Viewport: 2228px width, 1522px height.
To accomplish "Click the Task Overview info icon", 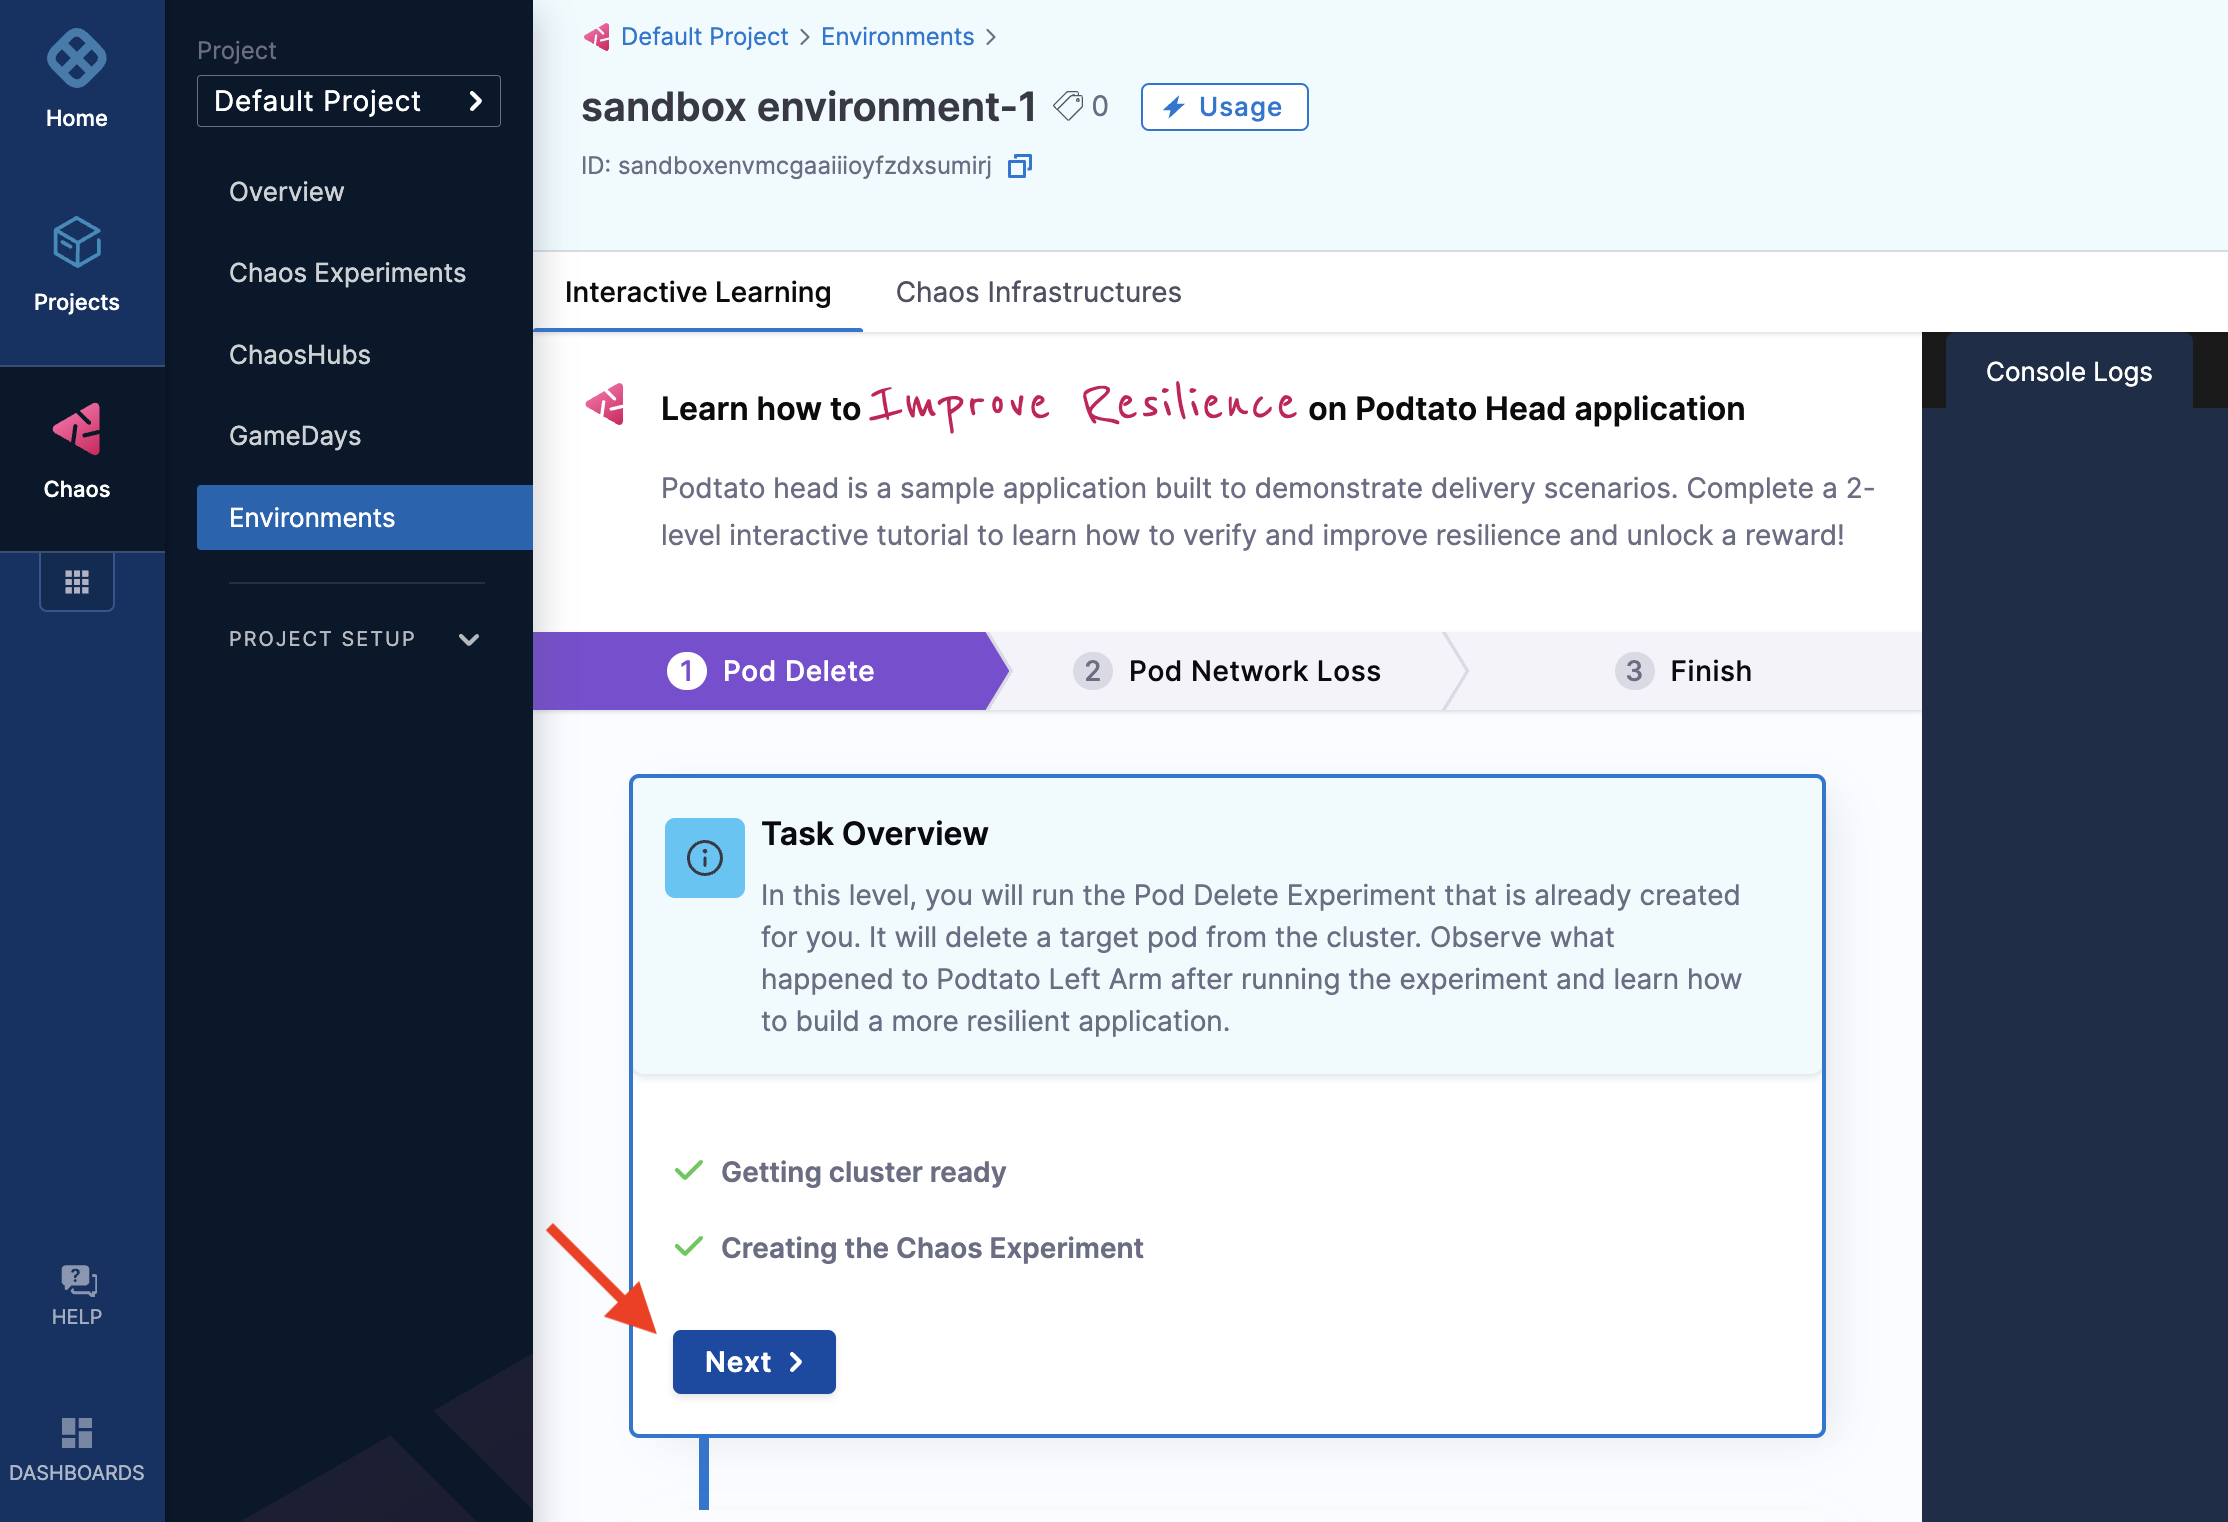I will [704, 858].
